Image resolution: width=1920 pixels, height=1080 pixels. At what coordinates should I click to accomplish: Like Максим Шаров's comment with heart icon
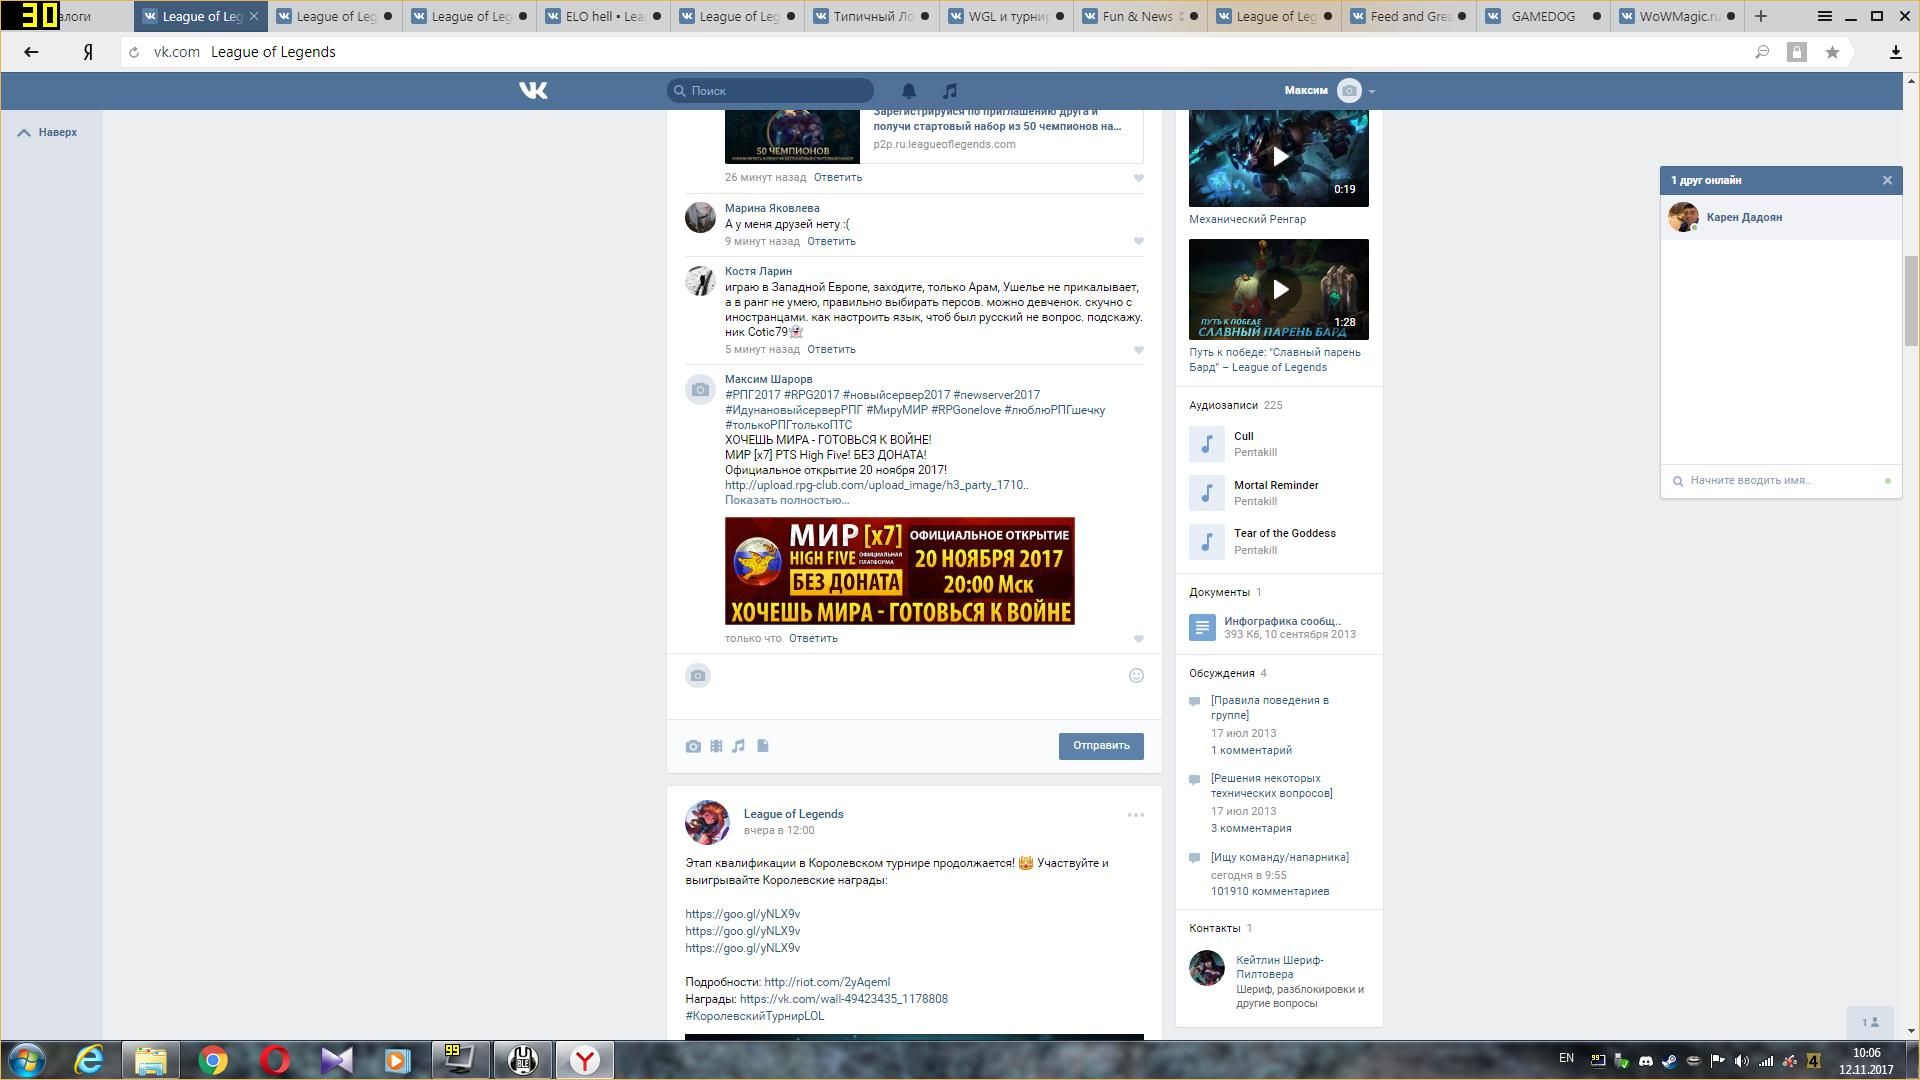pyautogui.click(x=1138, y=639)
